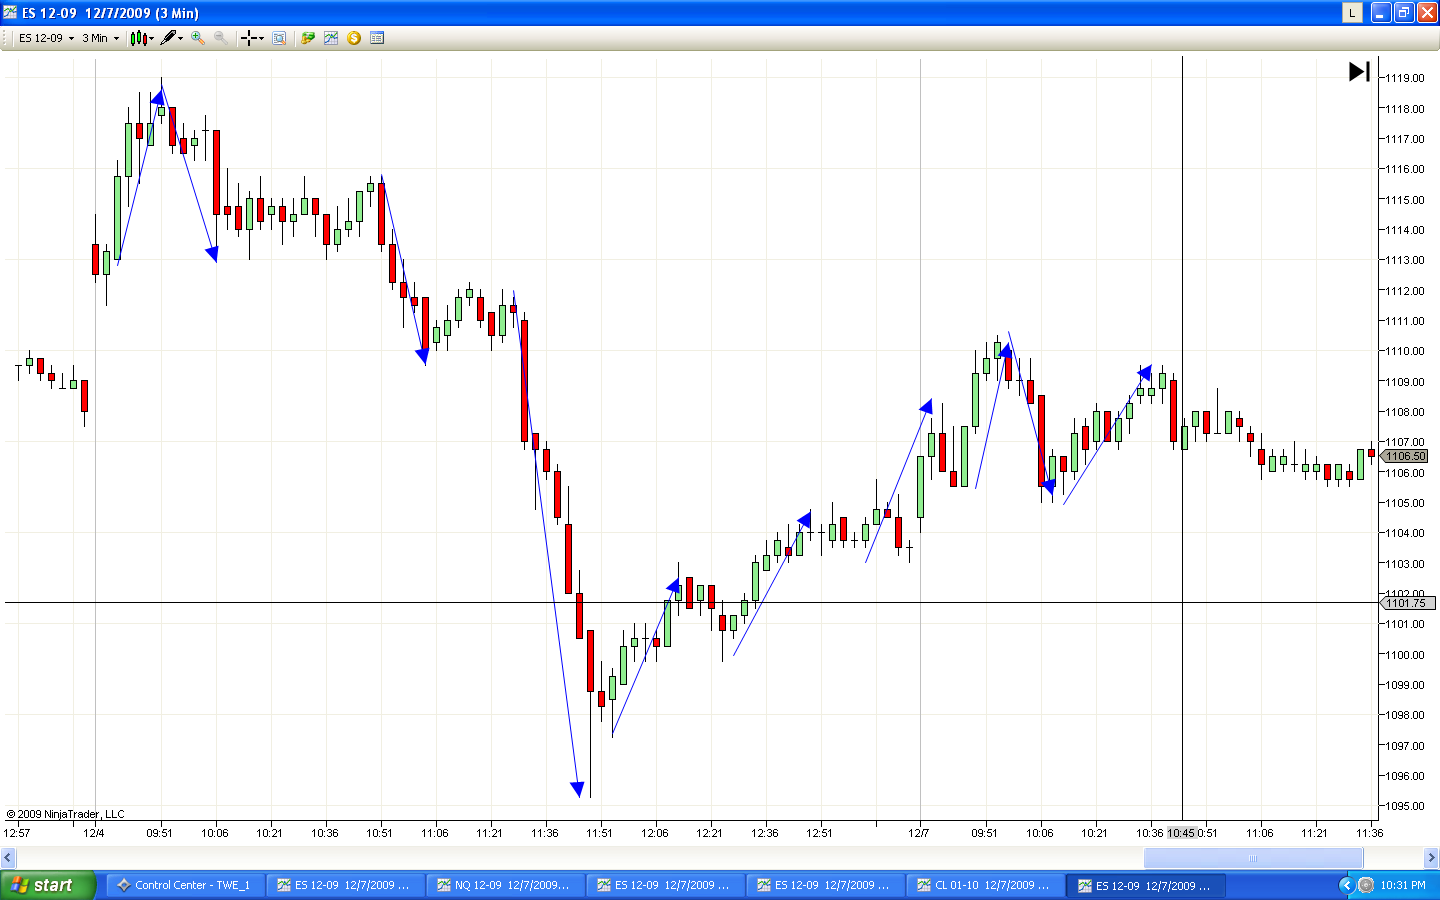Viewport: 1440px width, 900px height.
Task: Click the greyed zoom out magnifier
Action: (220, 38)
